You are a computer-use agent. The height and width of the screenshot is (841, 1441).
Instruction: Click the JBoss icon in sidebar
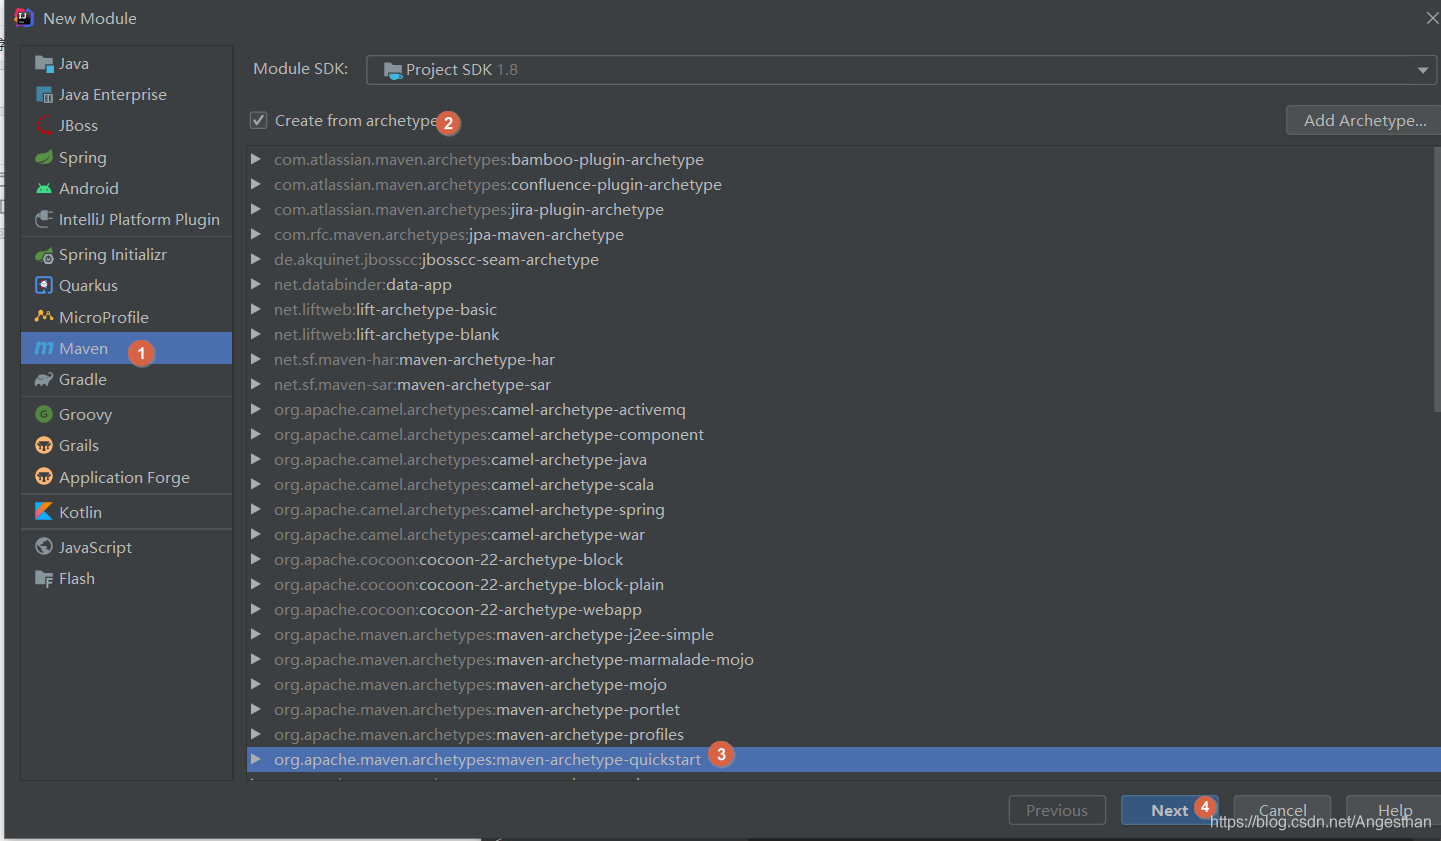pyautogui.click(x=44, y=126)
